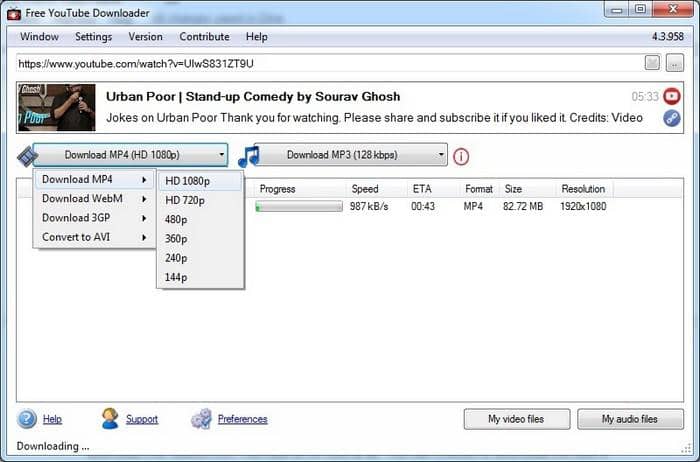Pick the 240p quality option
Image resolution: width=700 pixels, height=462 pixels.
point(200,258)
